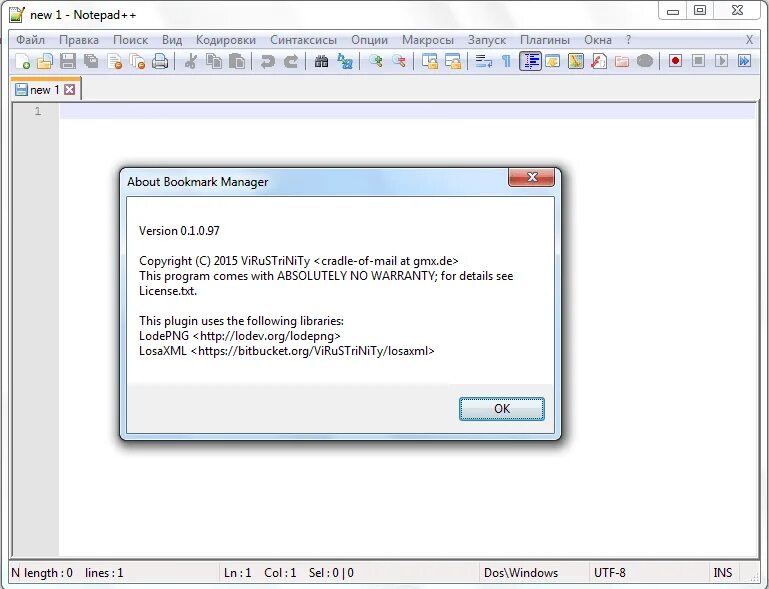Confirm the About dialog with OK
Image resolution: width=769 pixels, height=589 pixels.
502,409
